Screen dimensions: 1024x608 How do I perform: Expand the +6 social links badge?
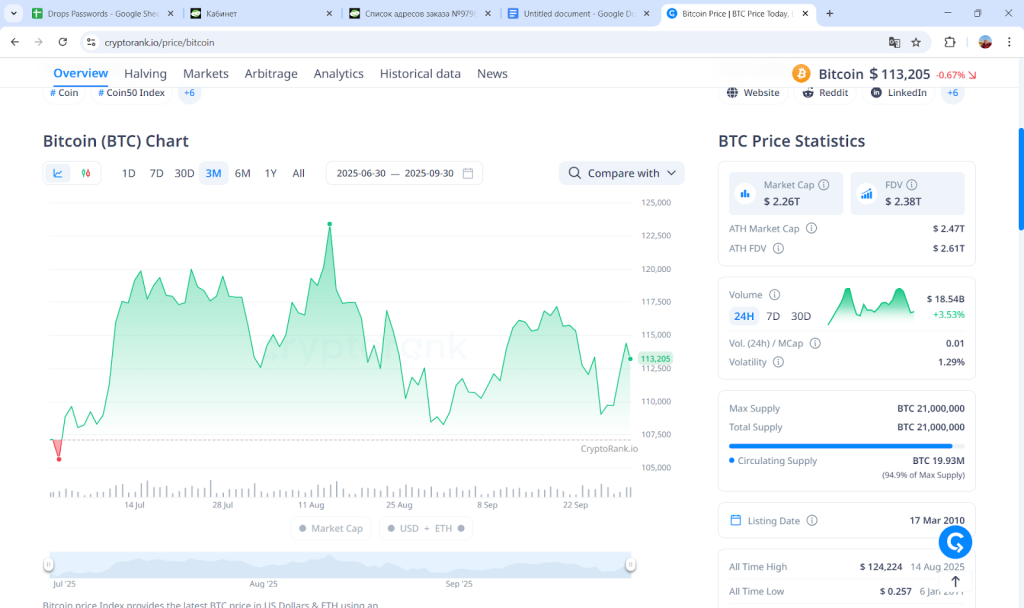click(951, 92)
